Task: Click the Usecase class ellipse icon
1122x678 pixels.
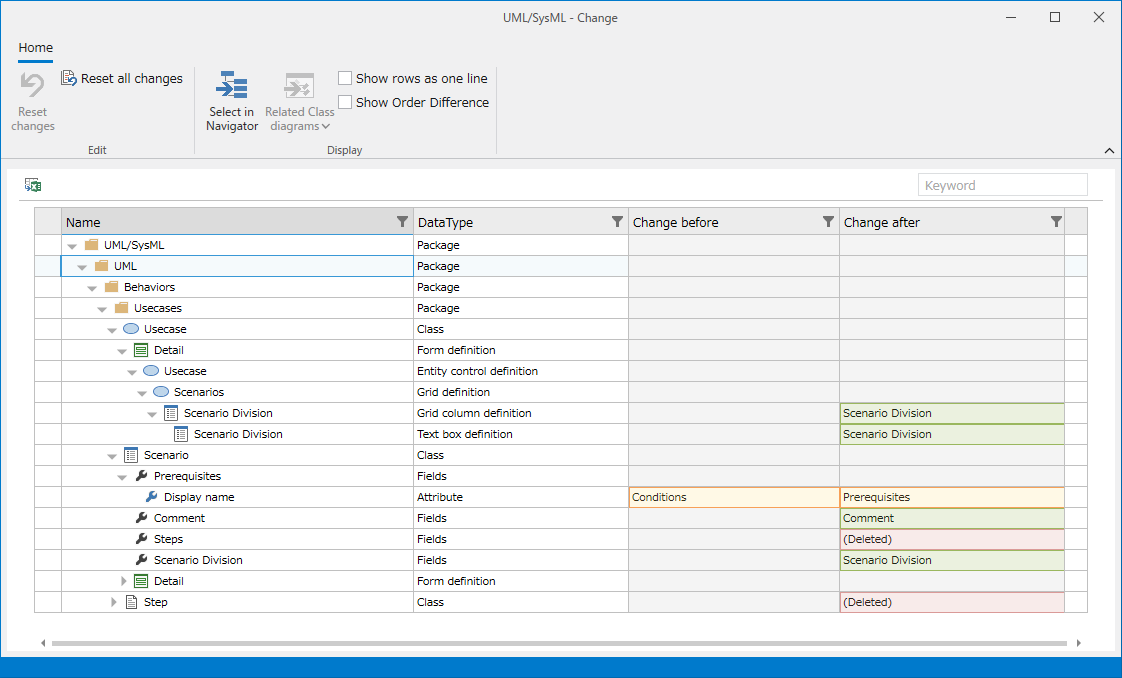Action: pyautogui.click(x=131, y=329)
